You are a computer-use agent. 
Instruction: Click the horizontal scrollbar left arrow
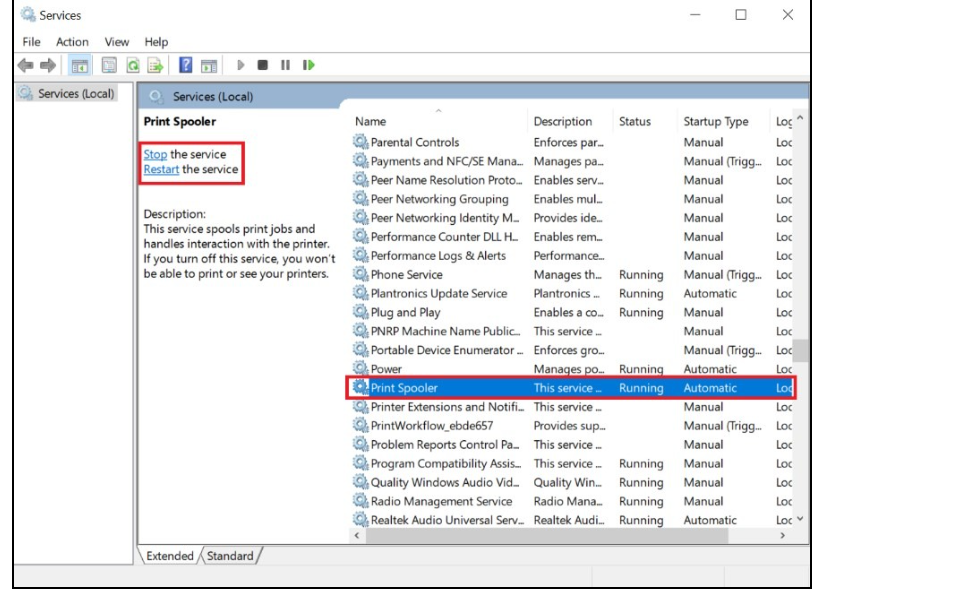pyautogui.click(x=357, y=535)
